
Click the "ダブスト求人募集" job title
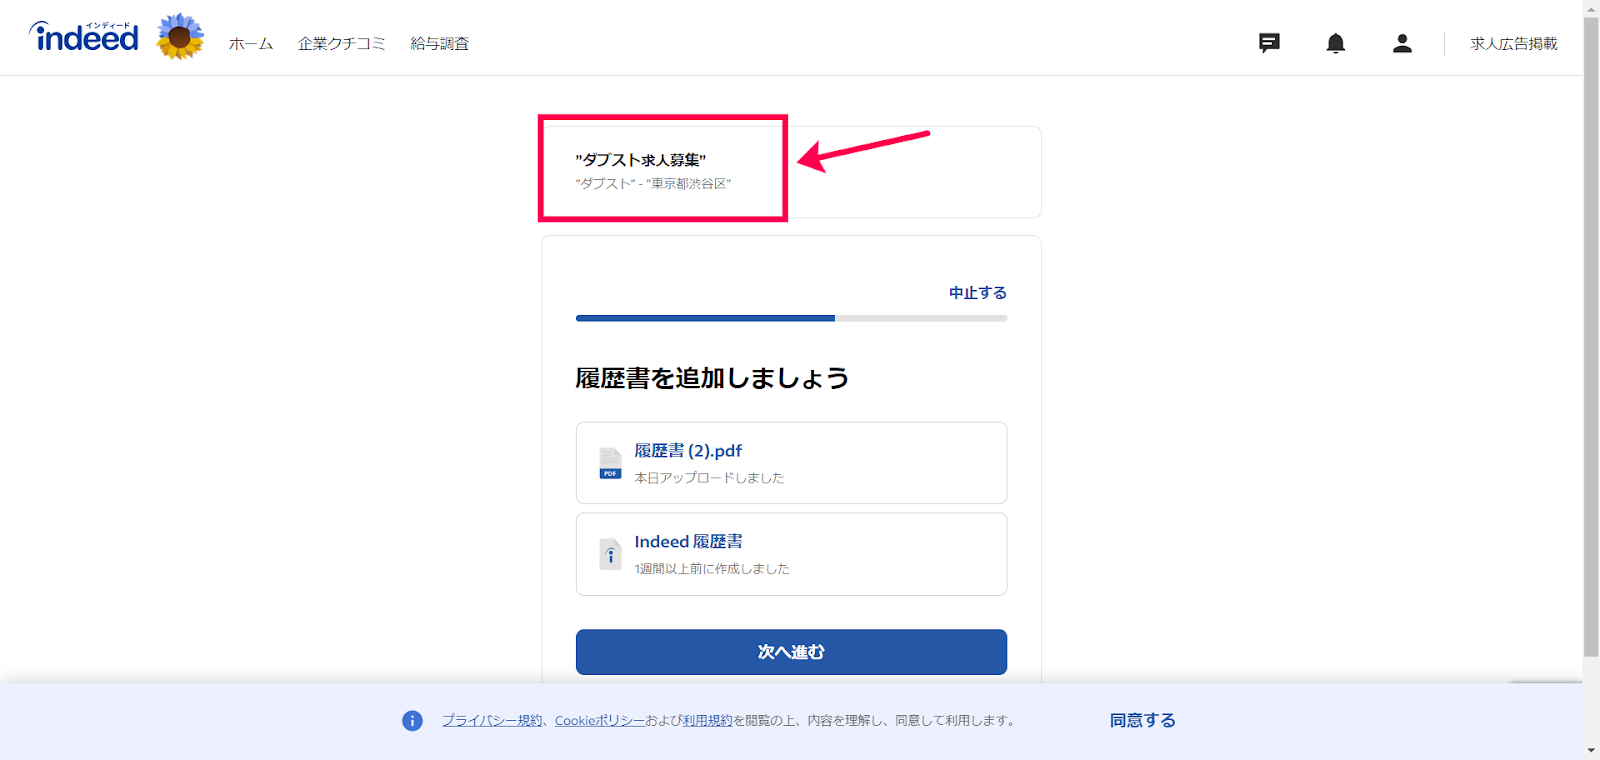pyautogui.click(x=641, y=160)
